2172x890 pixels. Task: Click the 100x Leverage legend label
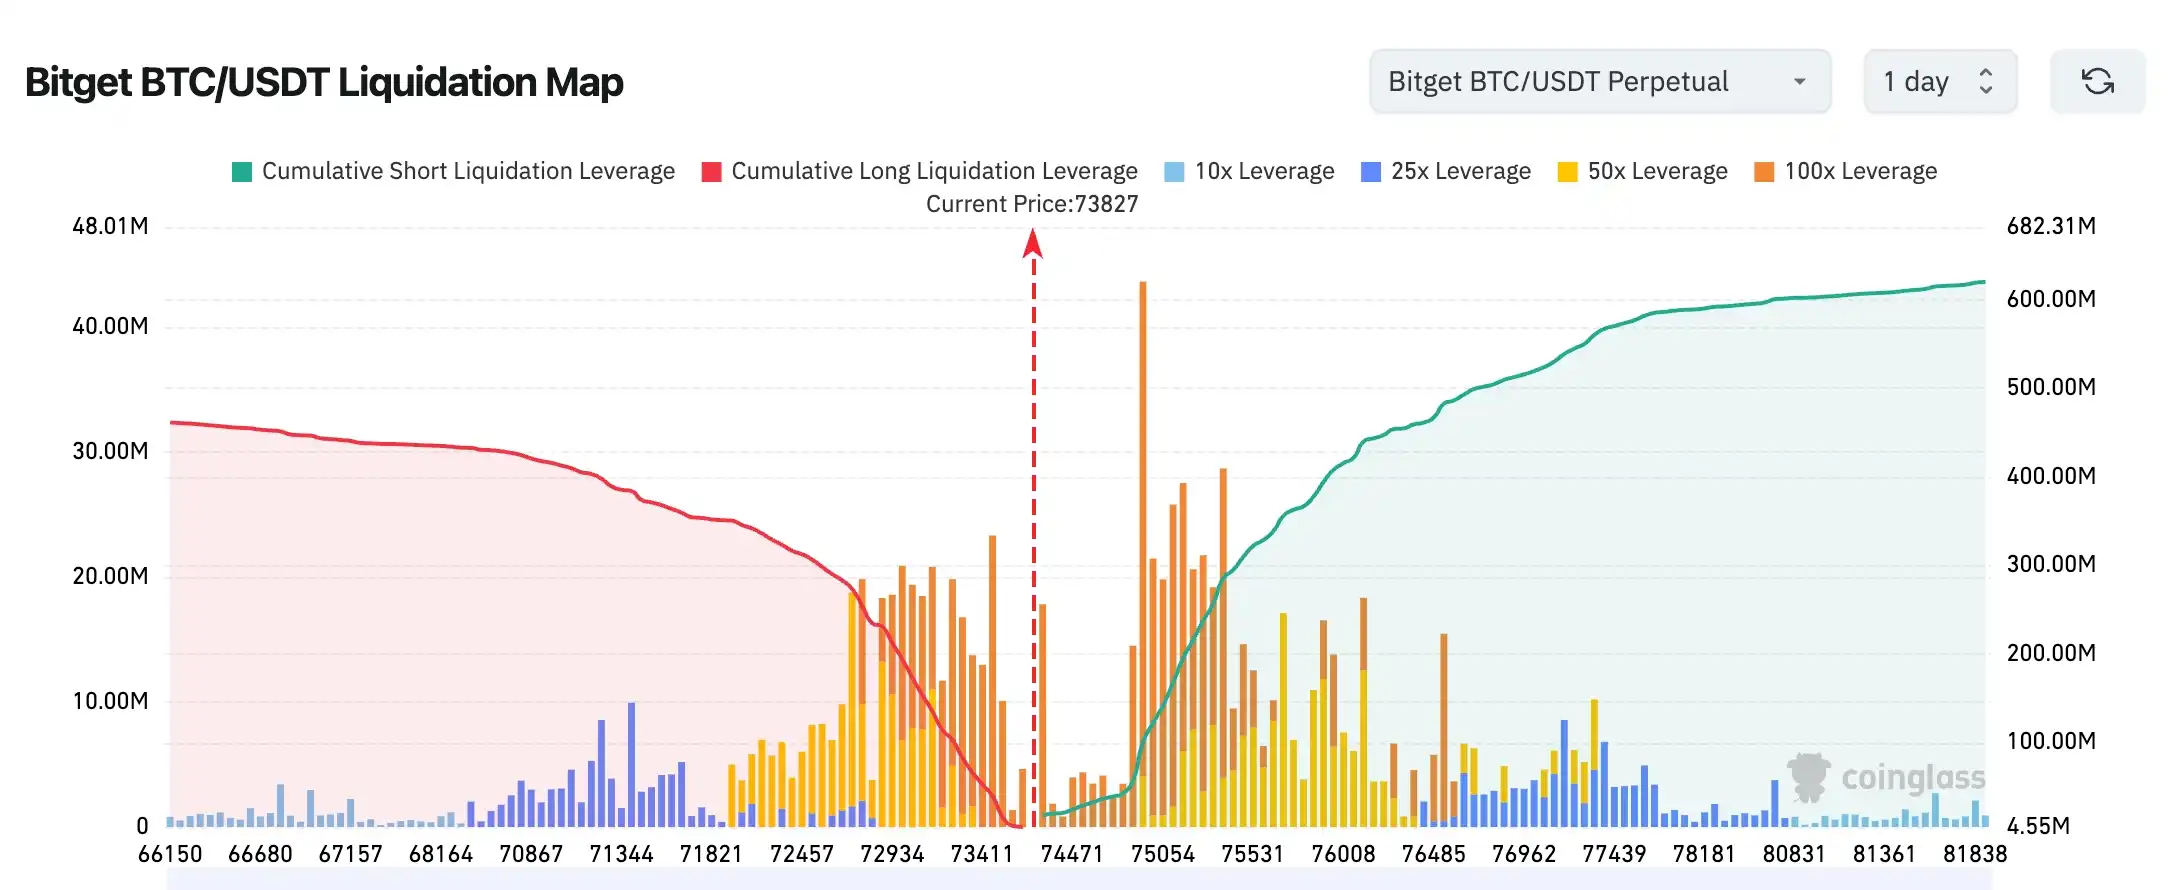pos(1860,171)
